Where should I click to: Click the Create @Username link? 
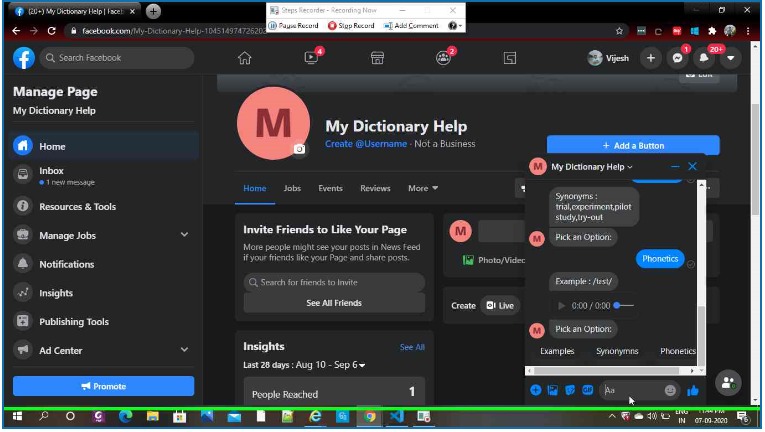(x=366, y=144)
